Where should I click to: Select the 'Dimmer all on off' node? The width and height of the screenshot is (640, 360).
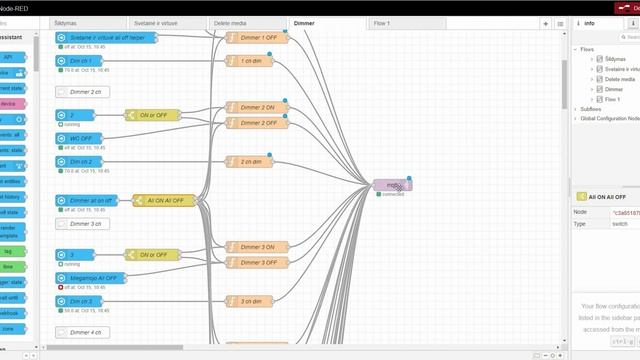[87, 200]
